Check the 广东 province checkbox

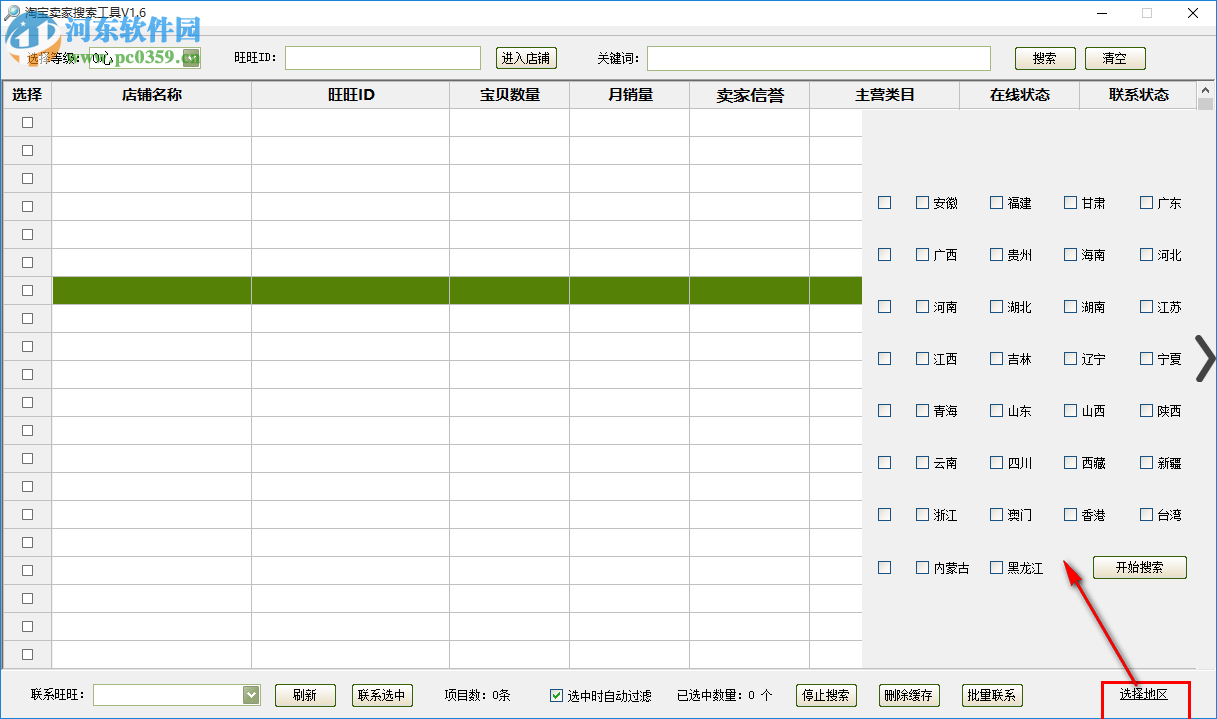[1145, 202]
